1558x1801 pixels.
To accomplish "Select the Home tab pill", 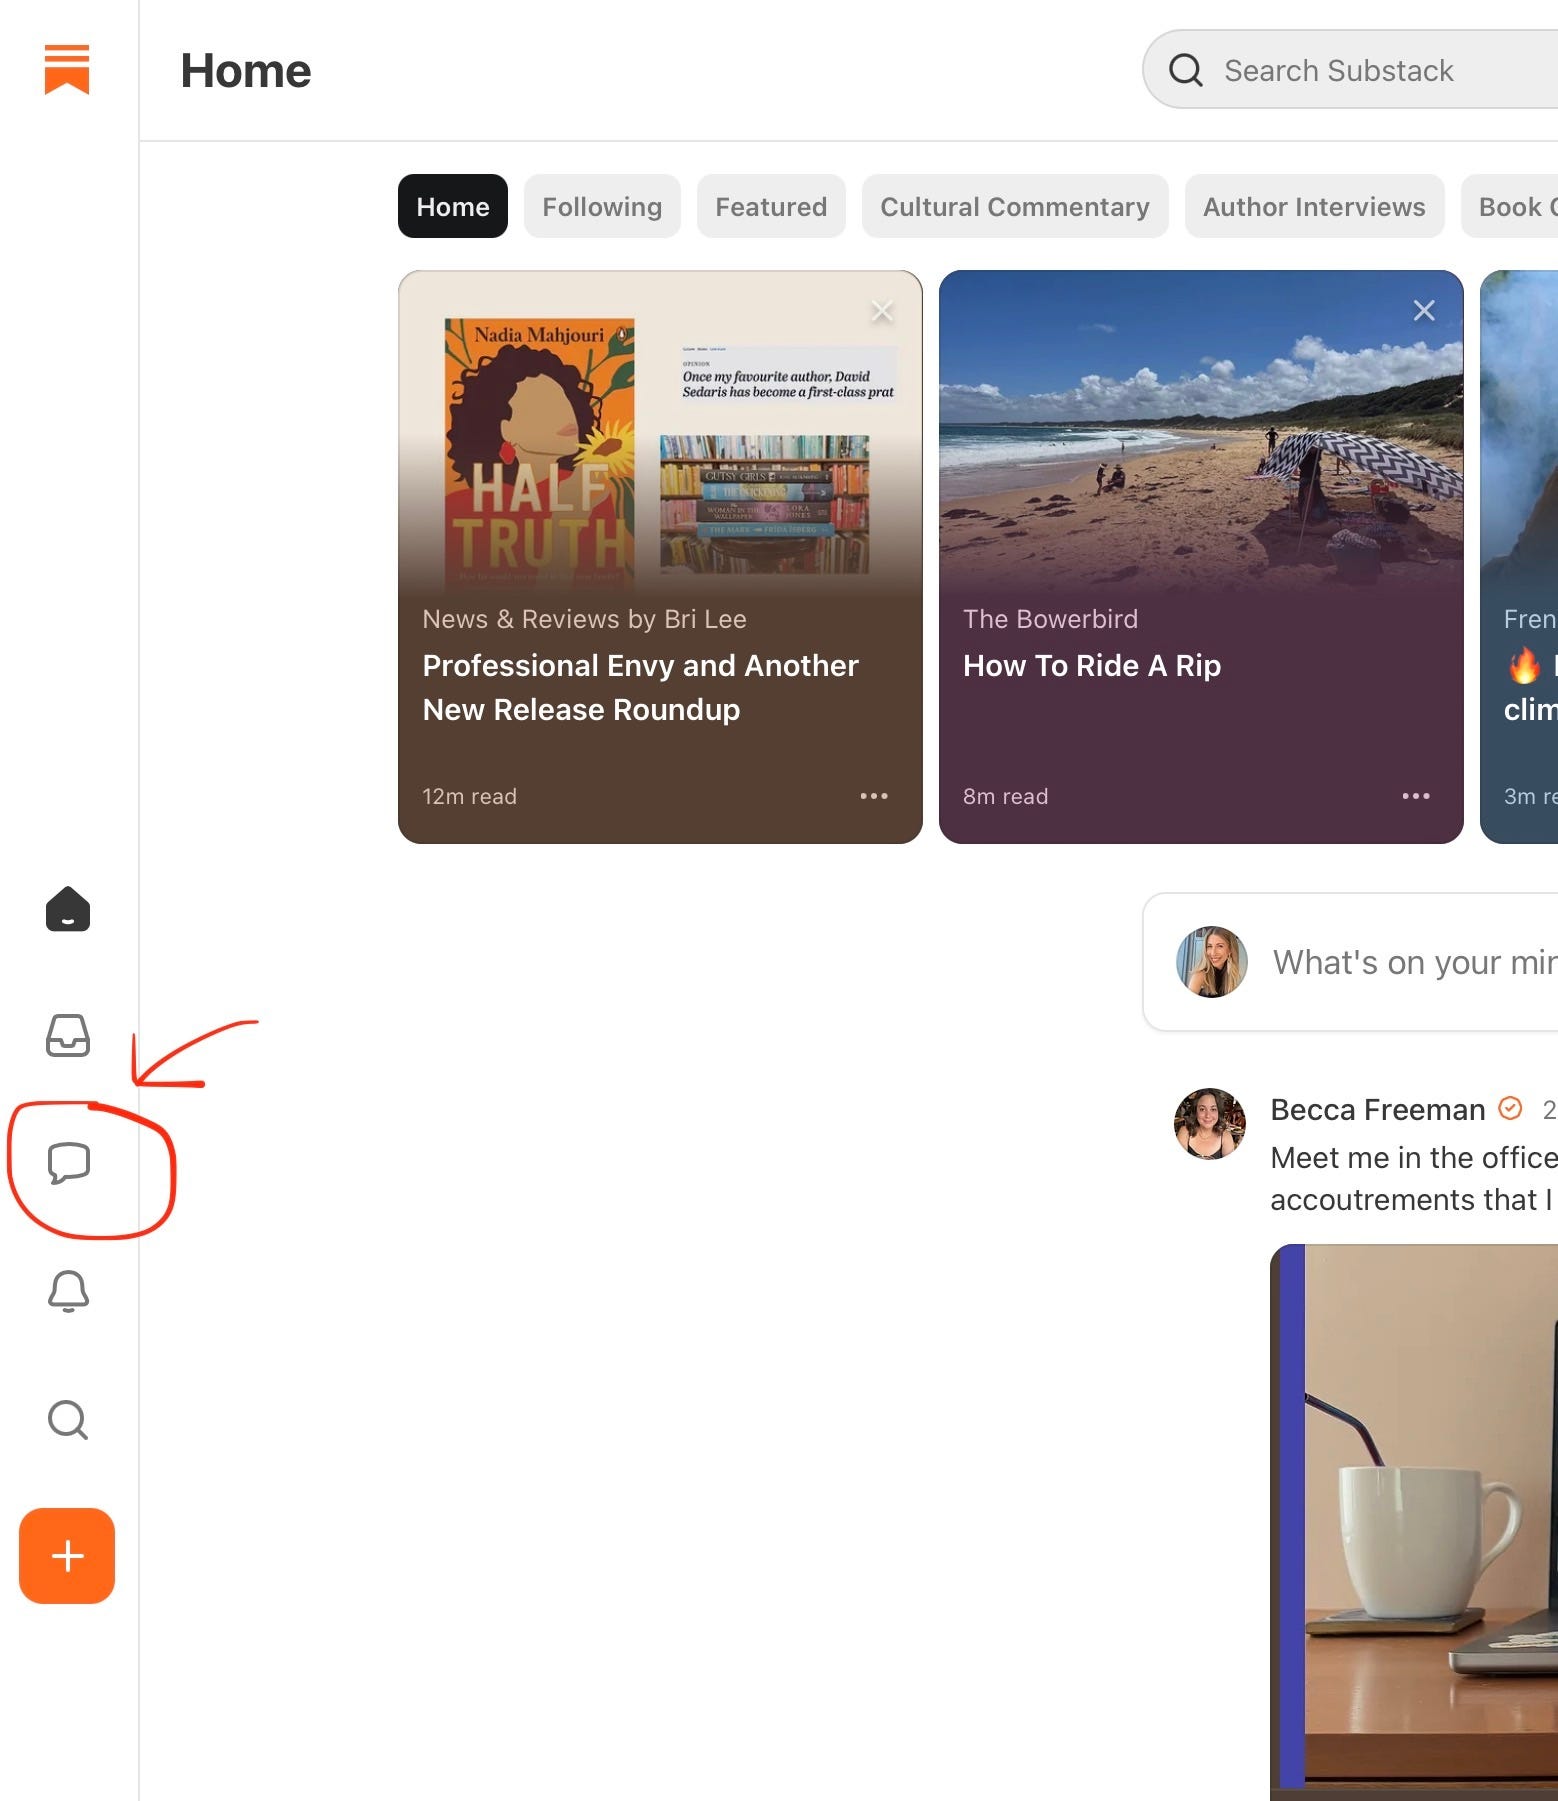I will 453,206.
